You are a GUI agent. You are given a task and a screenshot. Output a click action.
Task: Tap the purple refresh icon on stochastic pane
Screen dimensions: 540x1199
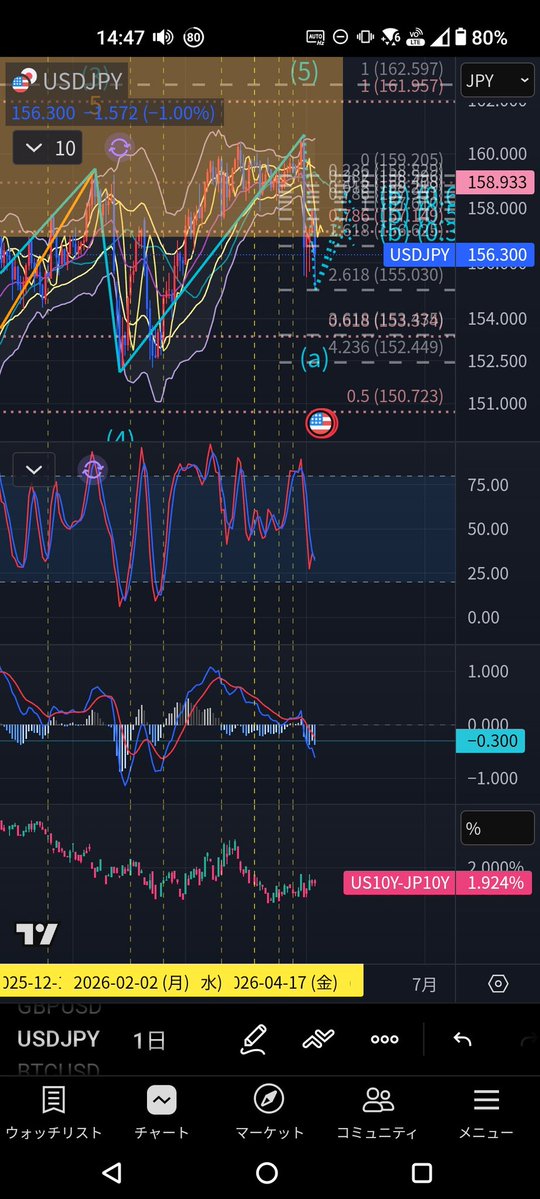pos(92,468)
